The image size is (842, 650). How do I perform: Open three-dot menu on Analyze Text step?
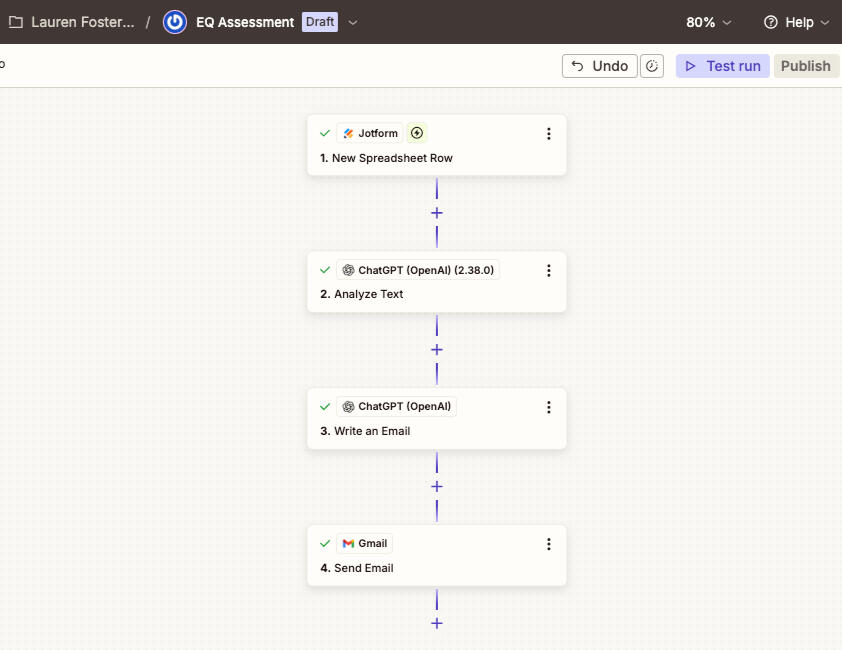coord(548,270)
